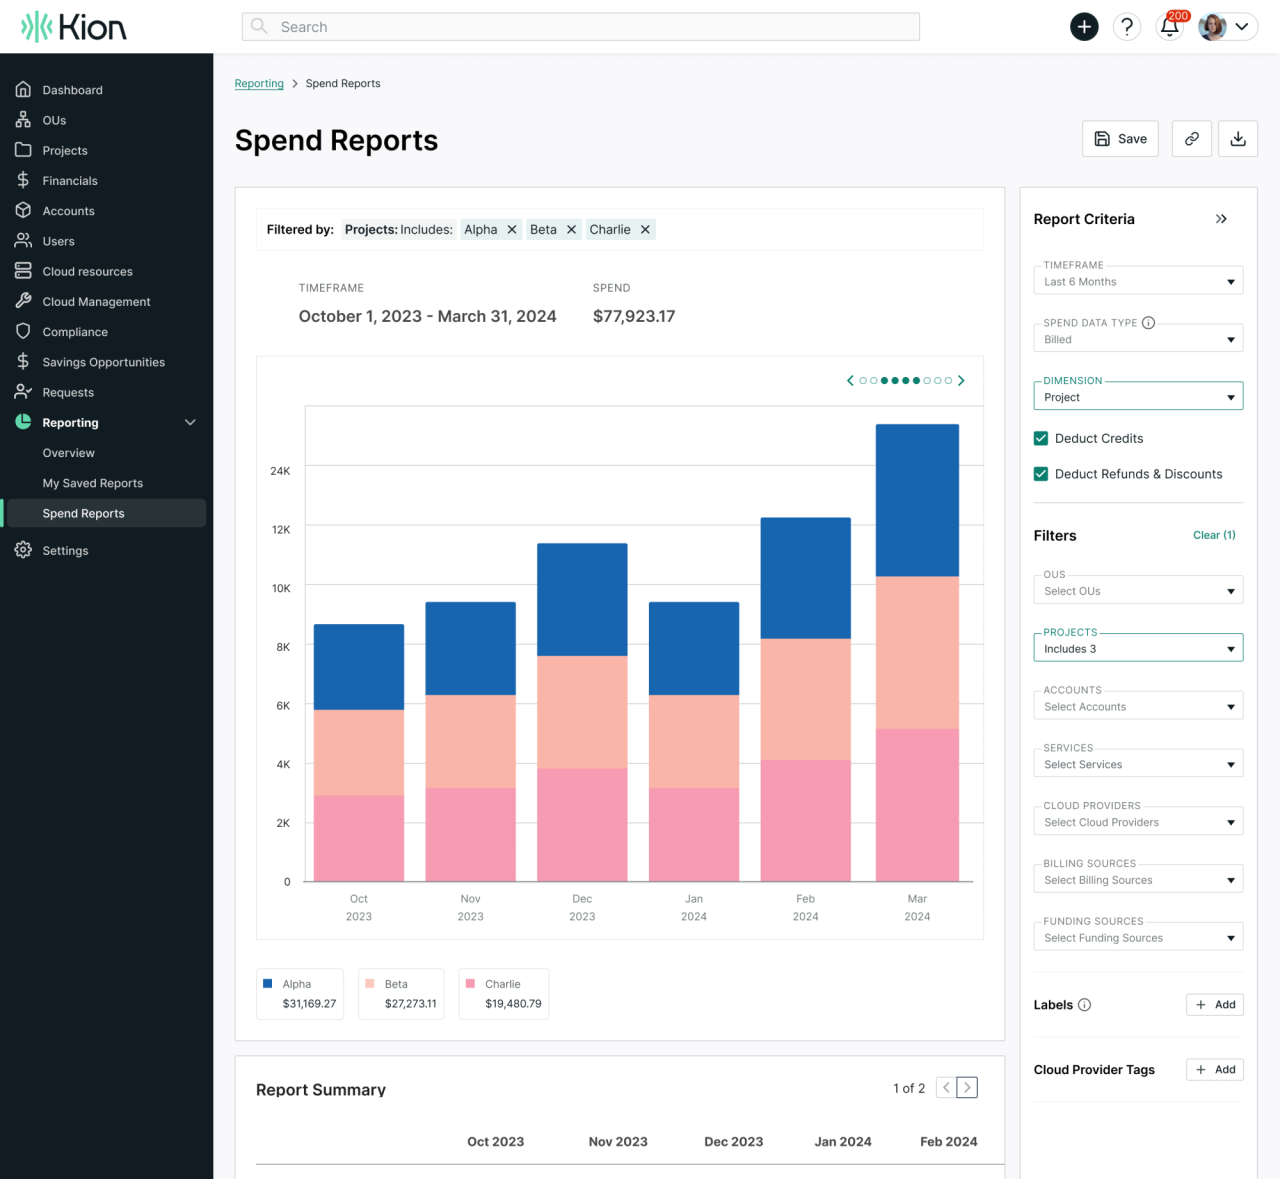1280x1179 pixels.
Task: Click the Kion logo
Action: (73, 26)
